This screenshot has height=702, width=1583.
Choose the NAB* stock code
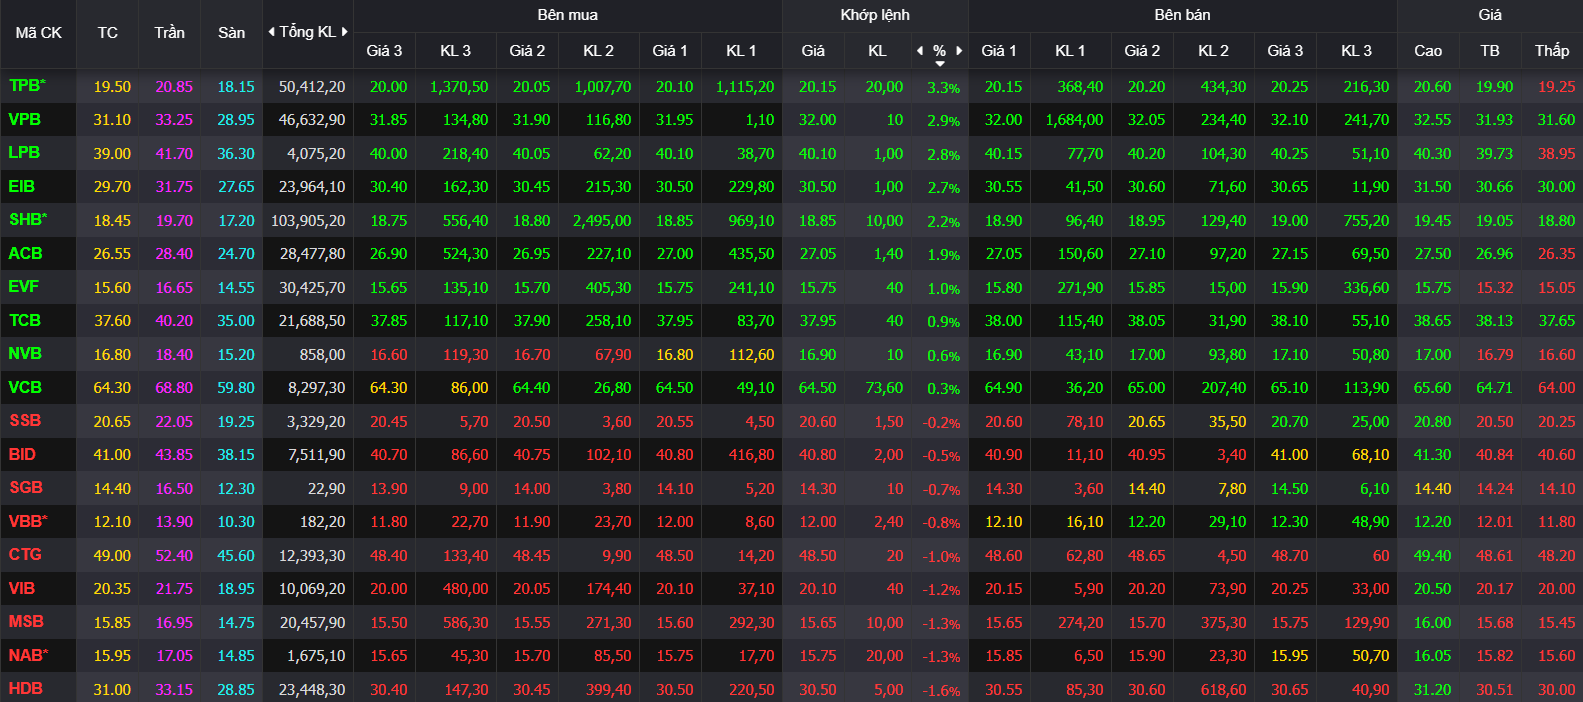tap(28, 656)
